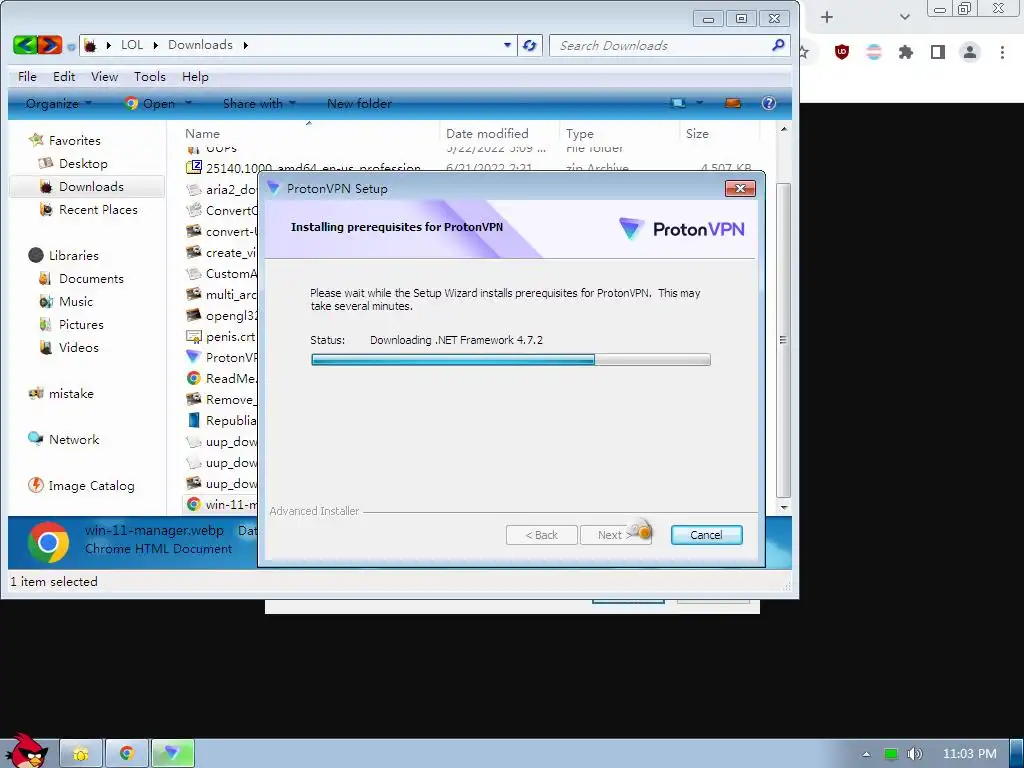Select the penis.crt file icon
The height and width of the screenshot is (768, 1024).
pyautogui.click(x=194, y=336)
